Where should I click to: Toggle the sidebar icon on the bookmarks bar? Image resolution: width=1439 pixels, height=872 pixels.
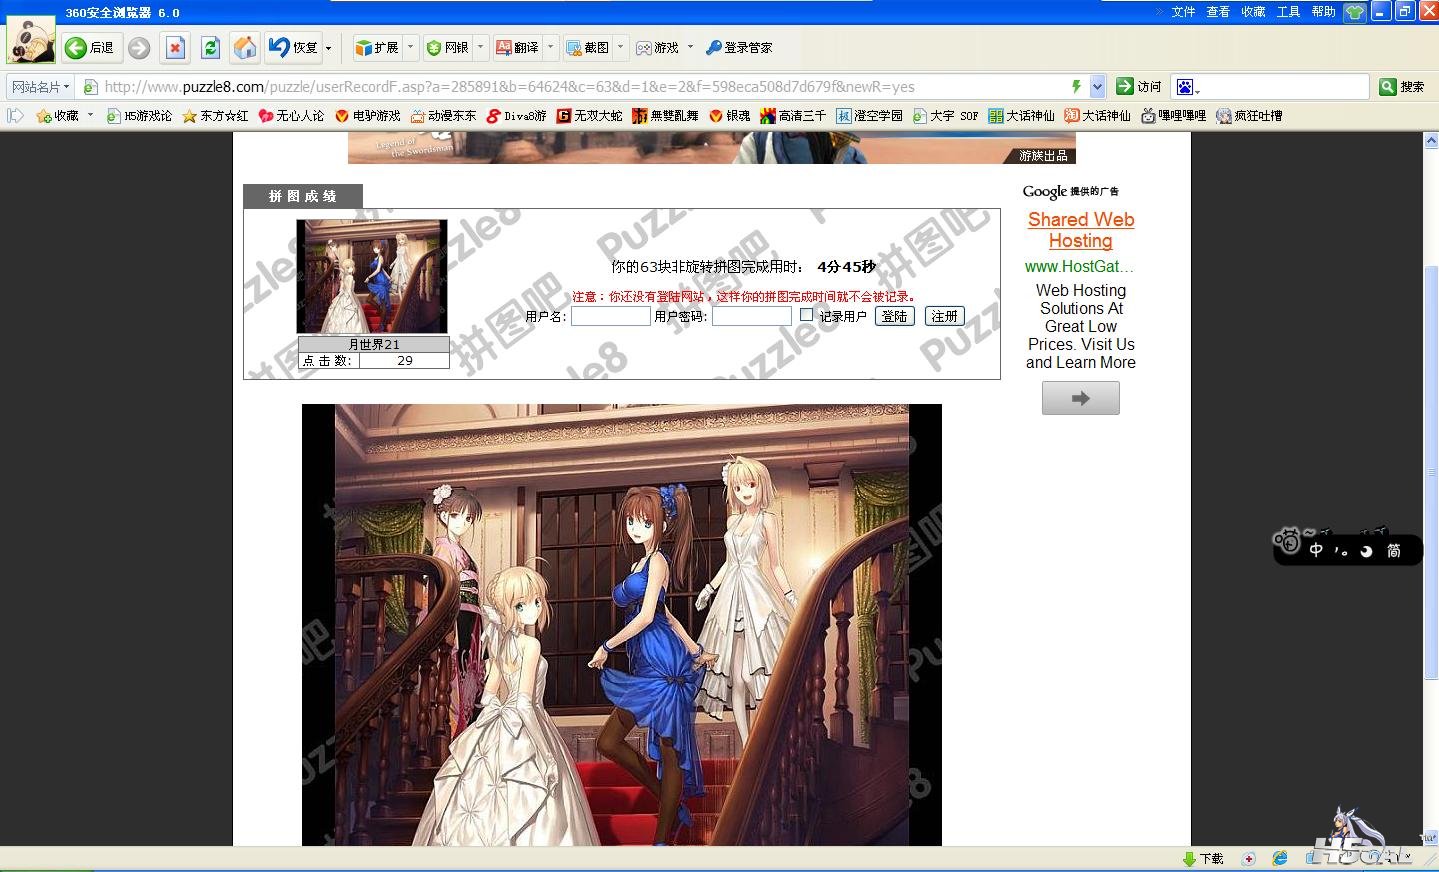tap(15, 116)
